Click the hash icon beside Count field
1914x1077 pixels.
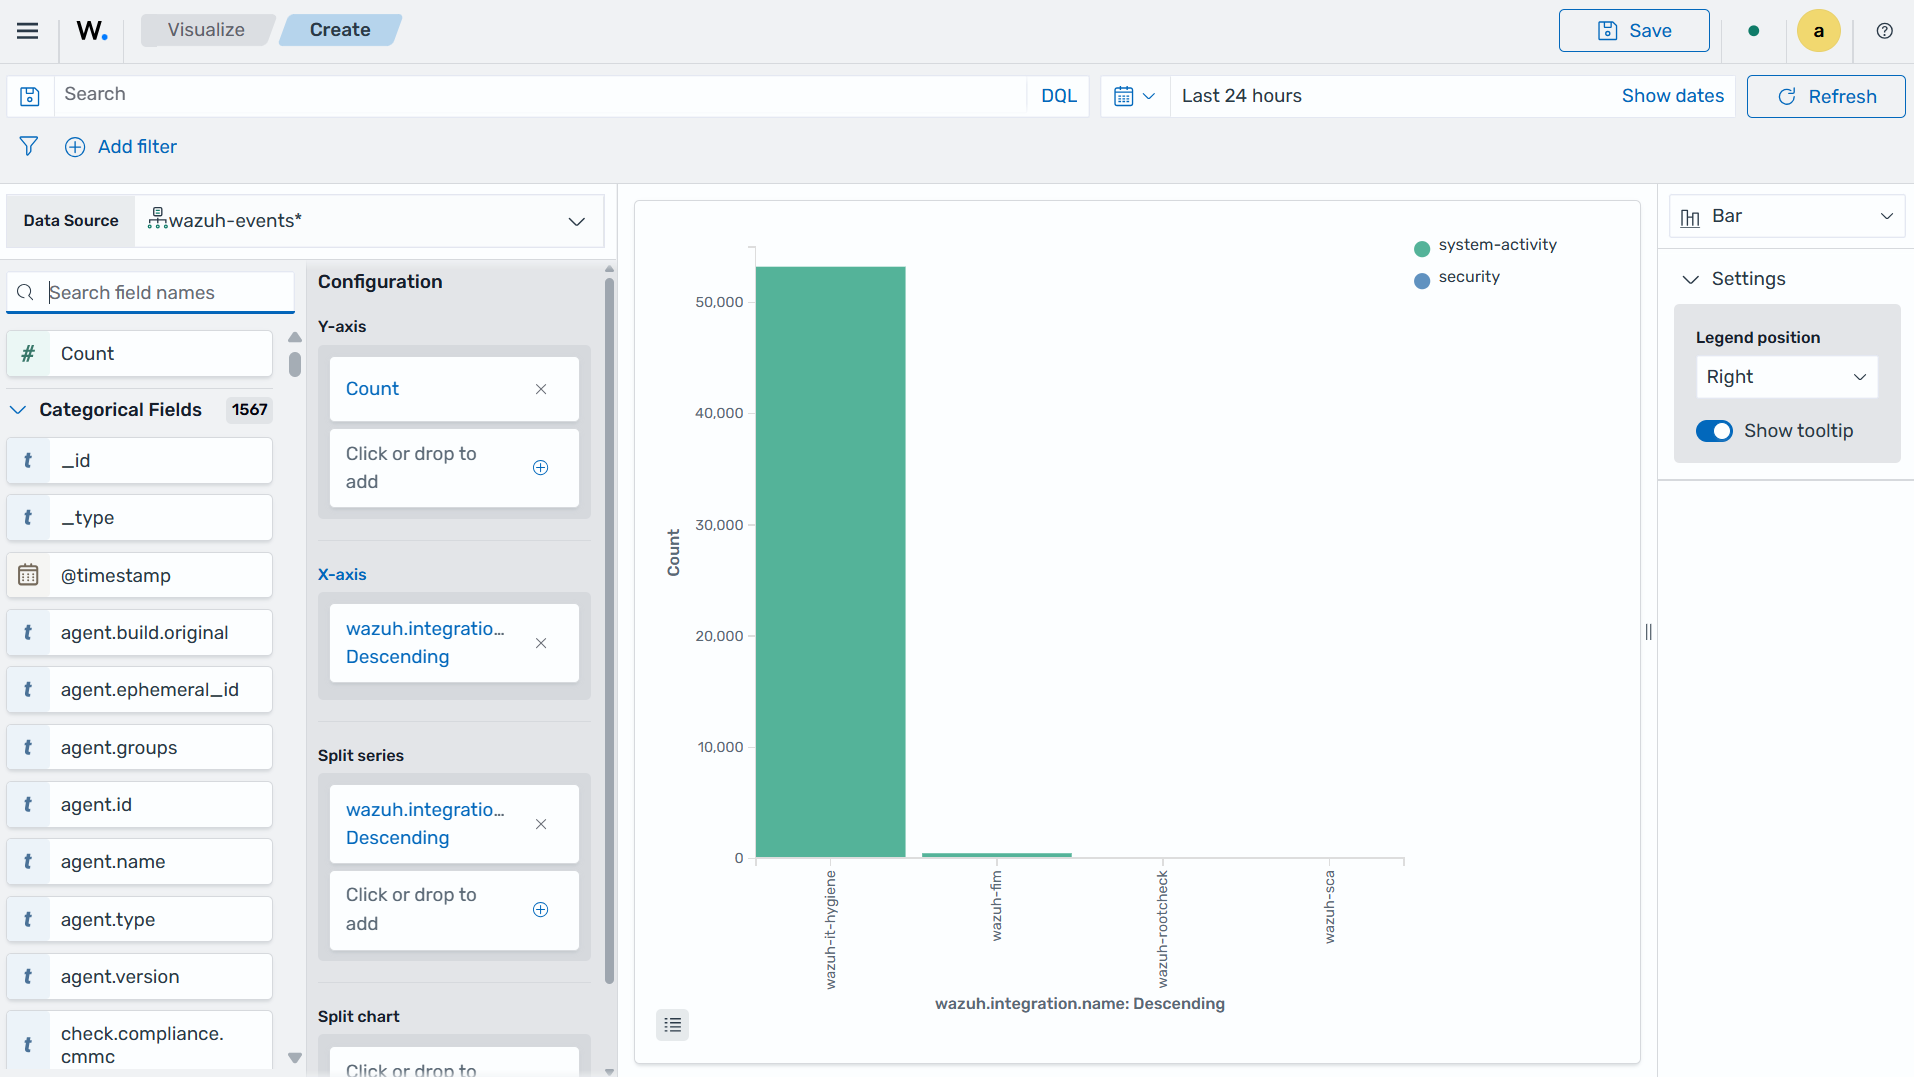point(28,353)
